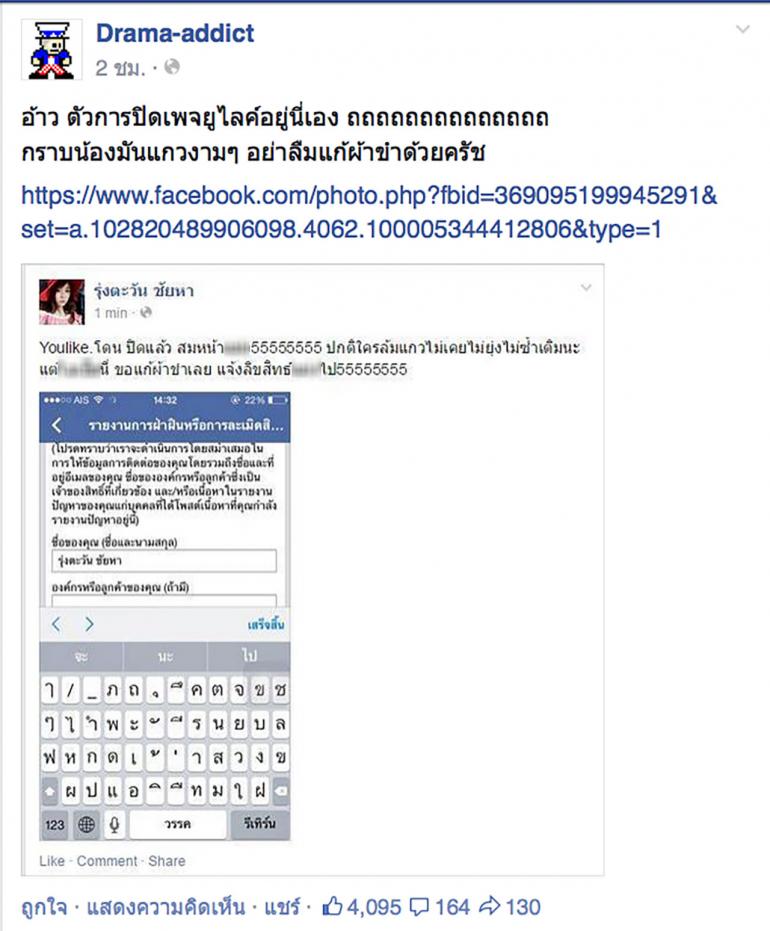Tap the backspace delete key
This screenshot has width=770, height=931.
pos(281,791)
